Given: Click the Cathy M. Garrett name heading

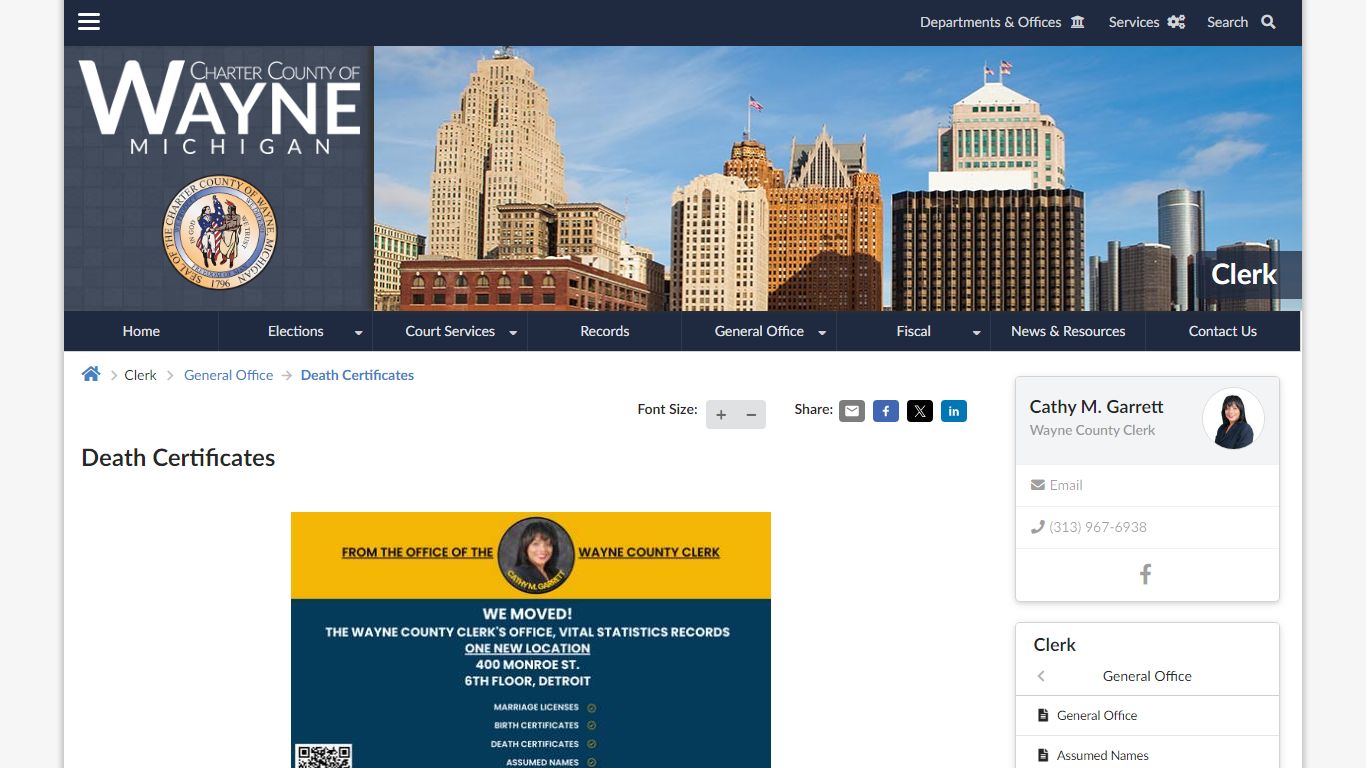Looking at the screenshot, I should pyautogui.click(x=1096, y=406).
